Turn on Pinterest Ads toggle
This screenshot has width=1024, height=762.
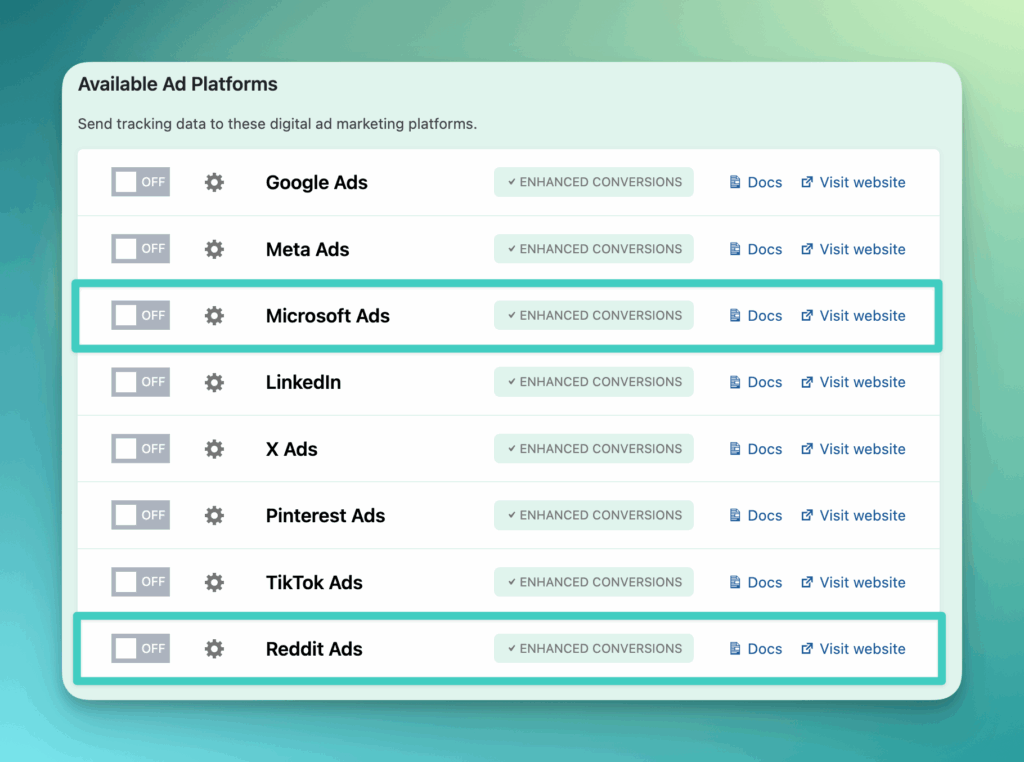140,515
